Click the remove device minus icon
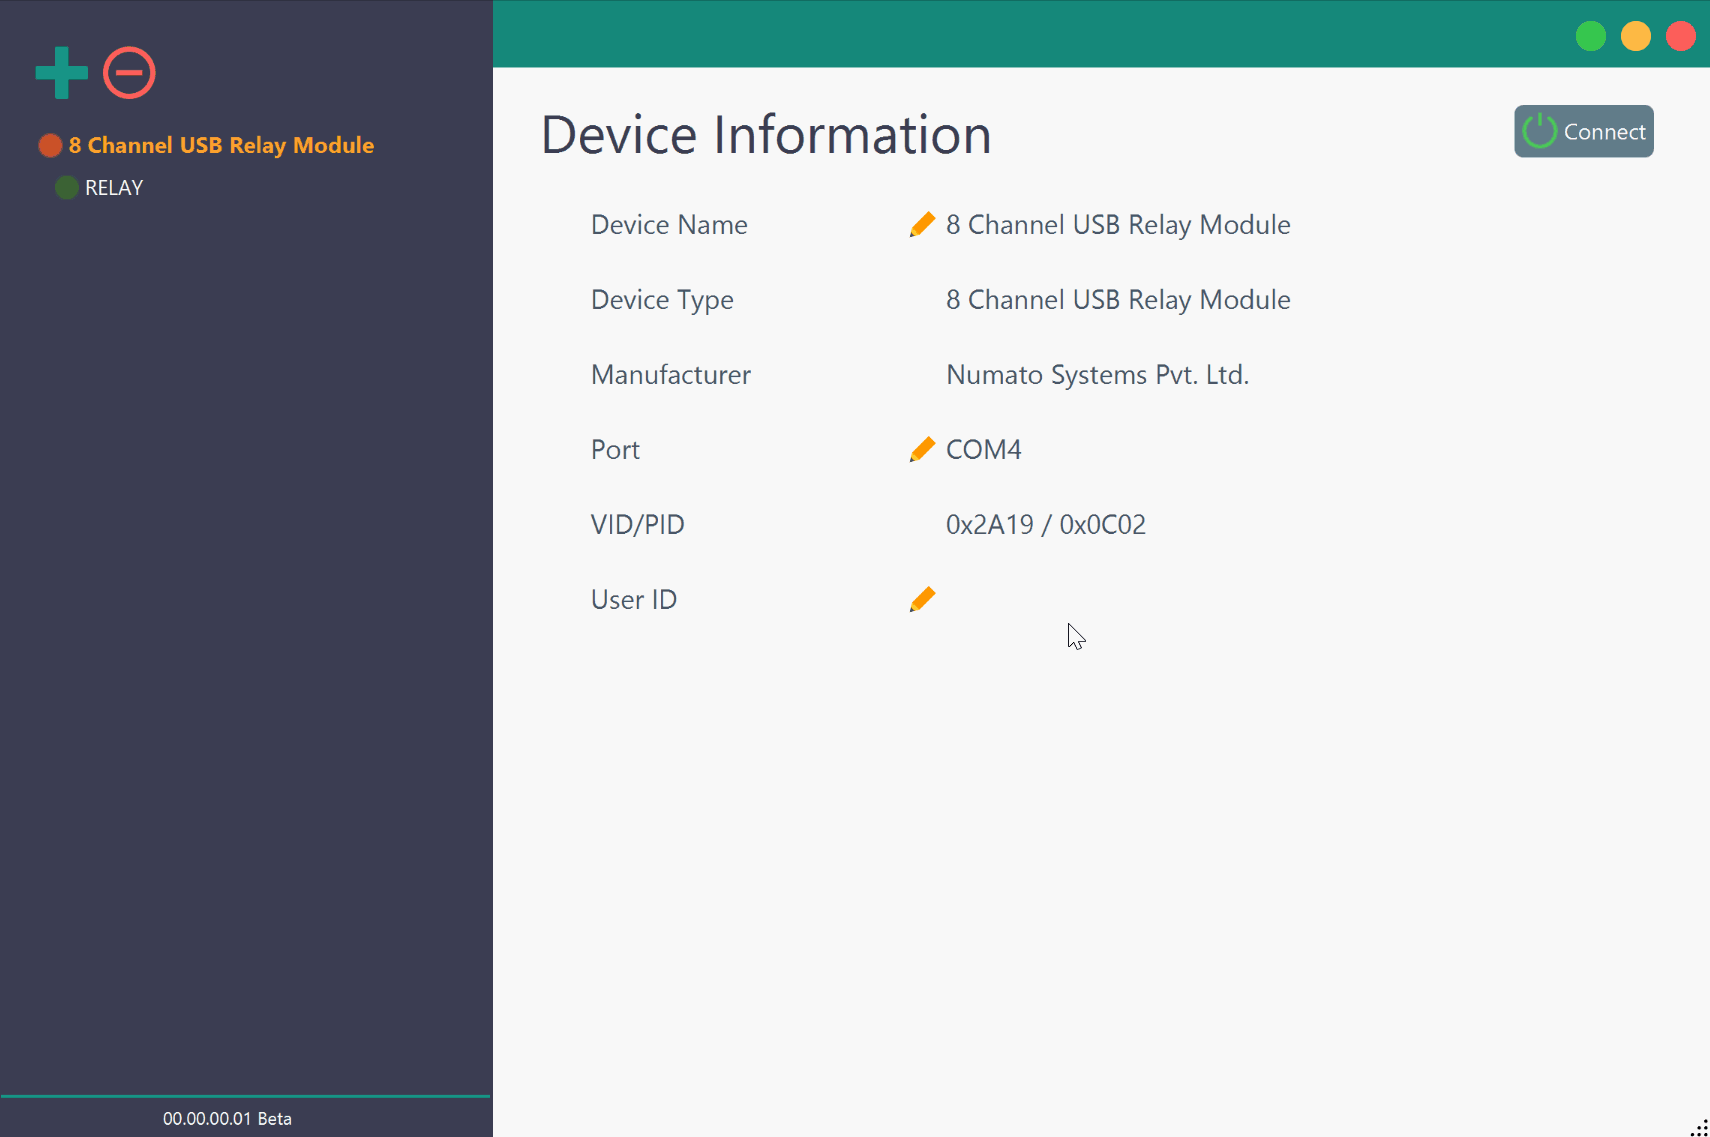This screenshot has height=1137, width=1710. [x=128, y=71]
